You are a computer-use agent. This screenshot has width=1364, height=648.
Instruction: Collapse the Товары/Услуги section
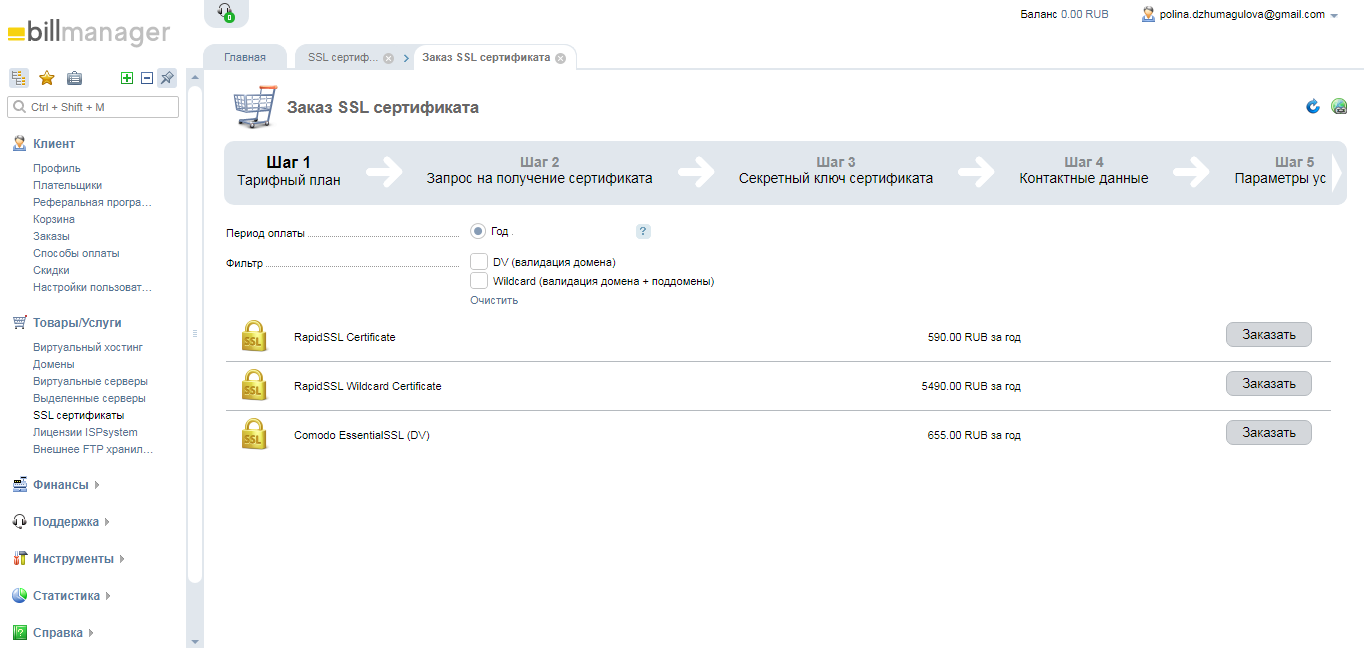pyautogui.click(x=77, y=323)
